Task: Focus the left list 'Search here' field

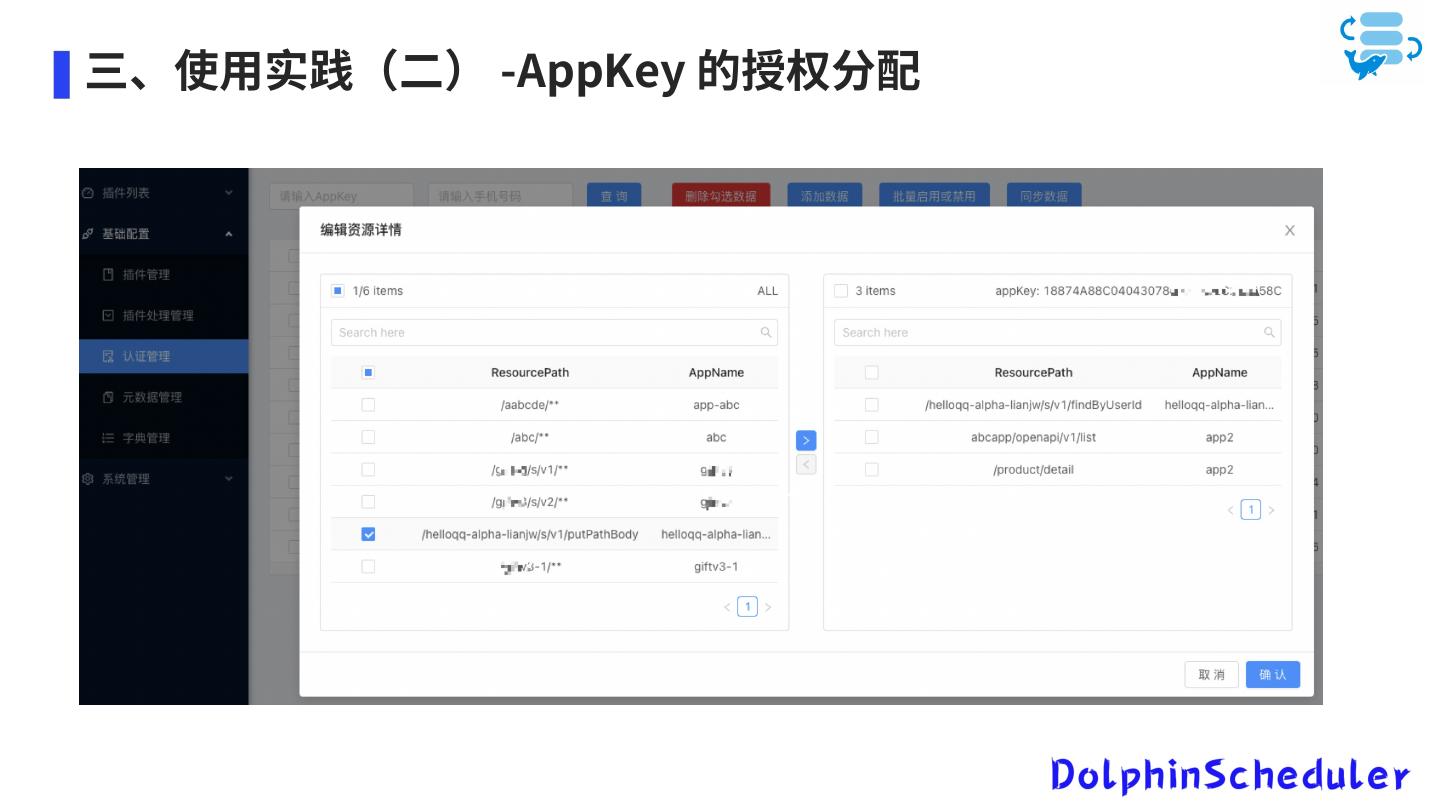Action: (x=554, y=333)
